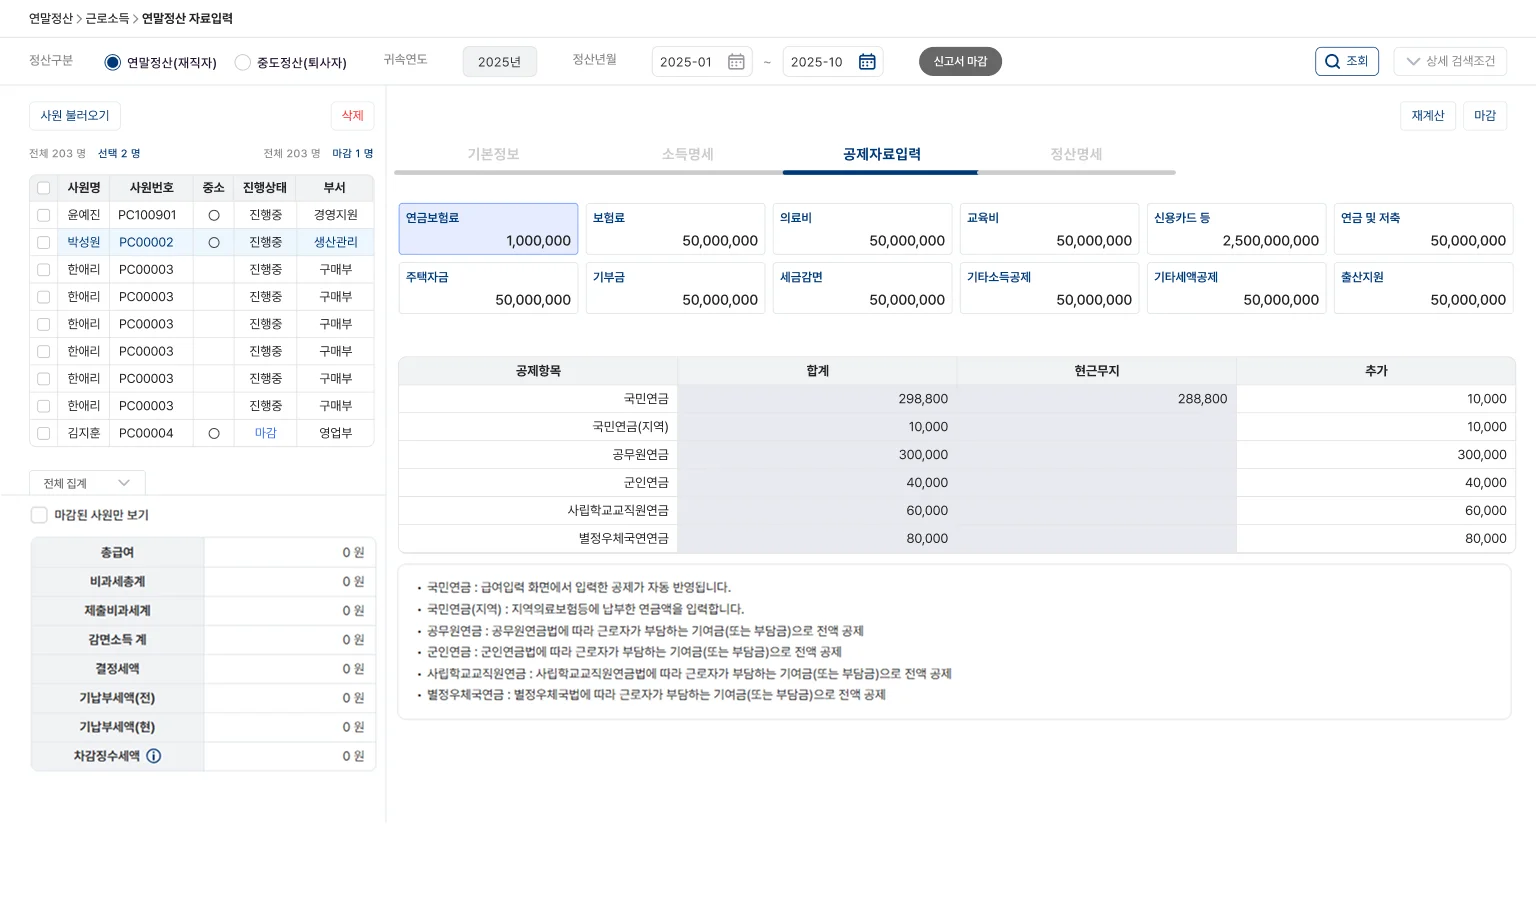Select the 신용카드 등 deduction card

[1236, 229]
